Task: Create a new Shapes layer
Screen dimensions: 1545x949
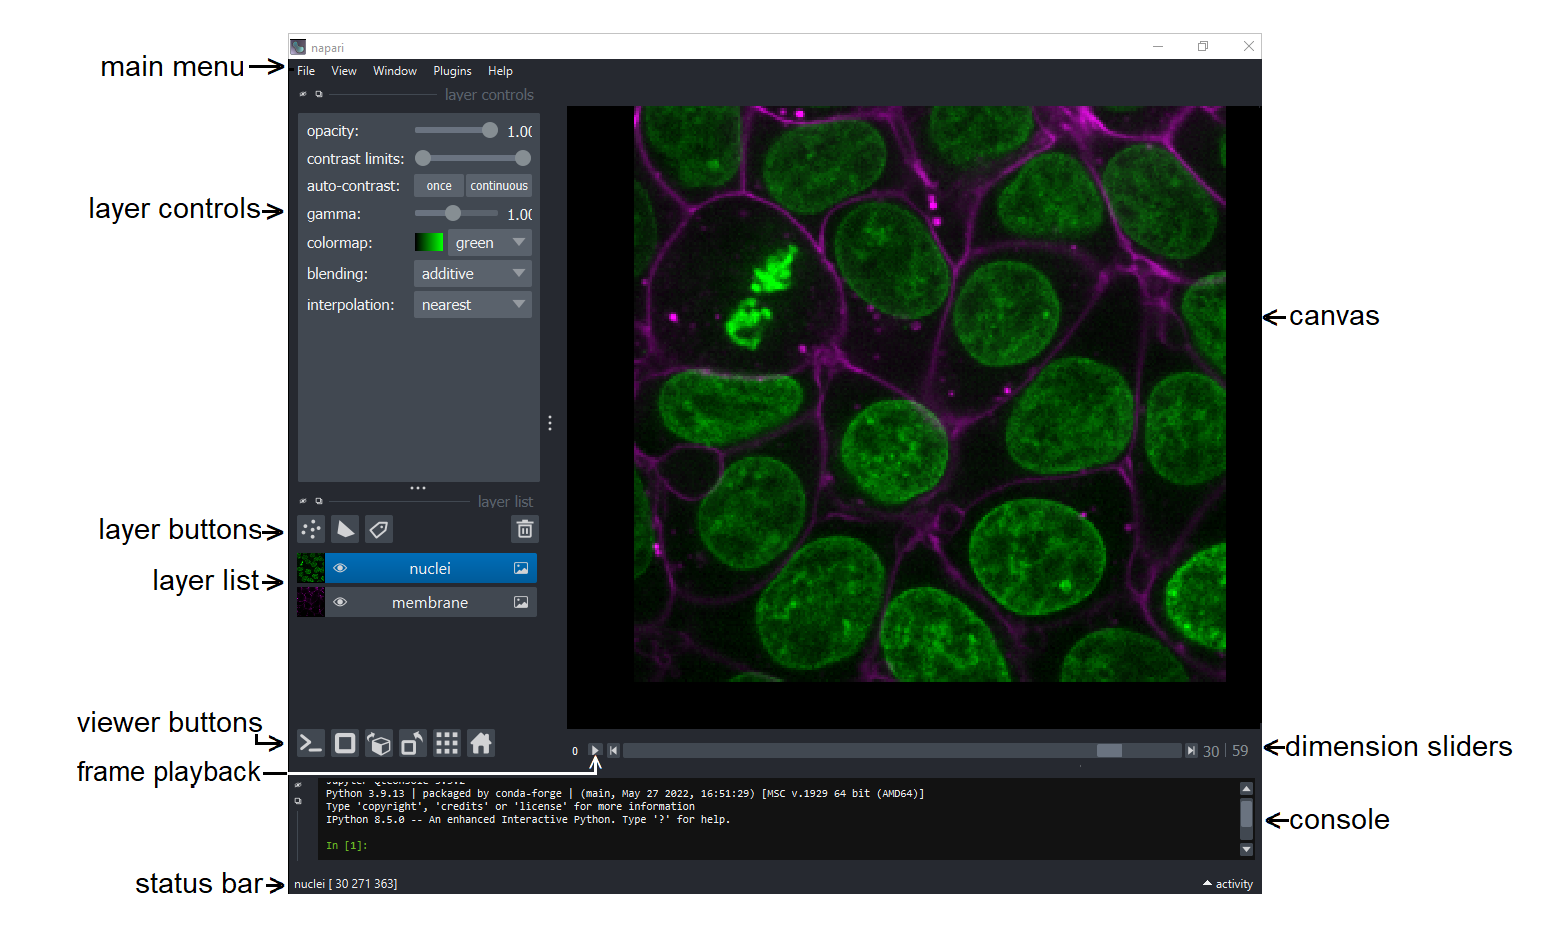Action: coord(344,529)
